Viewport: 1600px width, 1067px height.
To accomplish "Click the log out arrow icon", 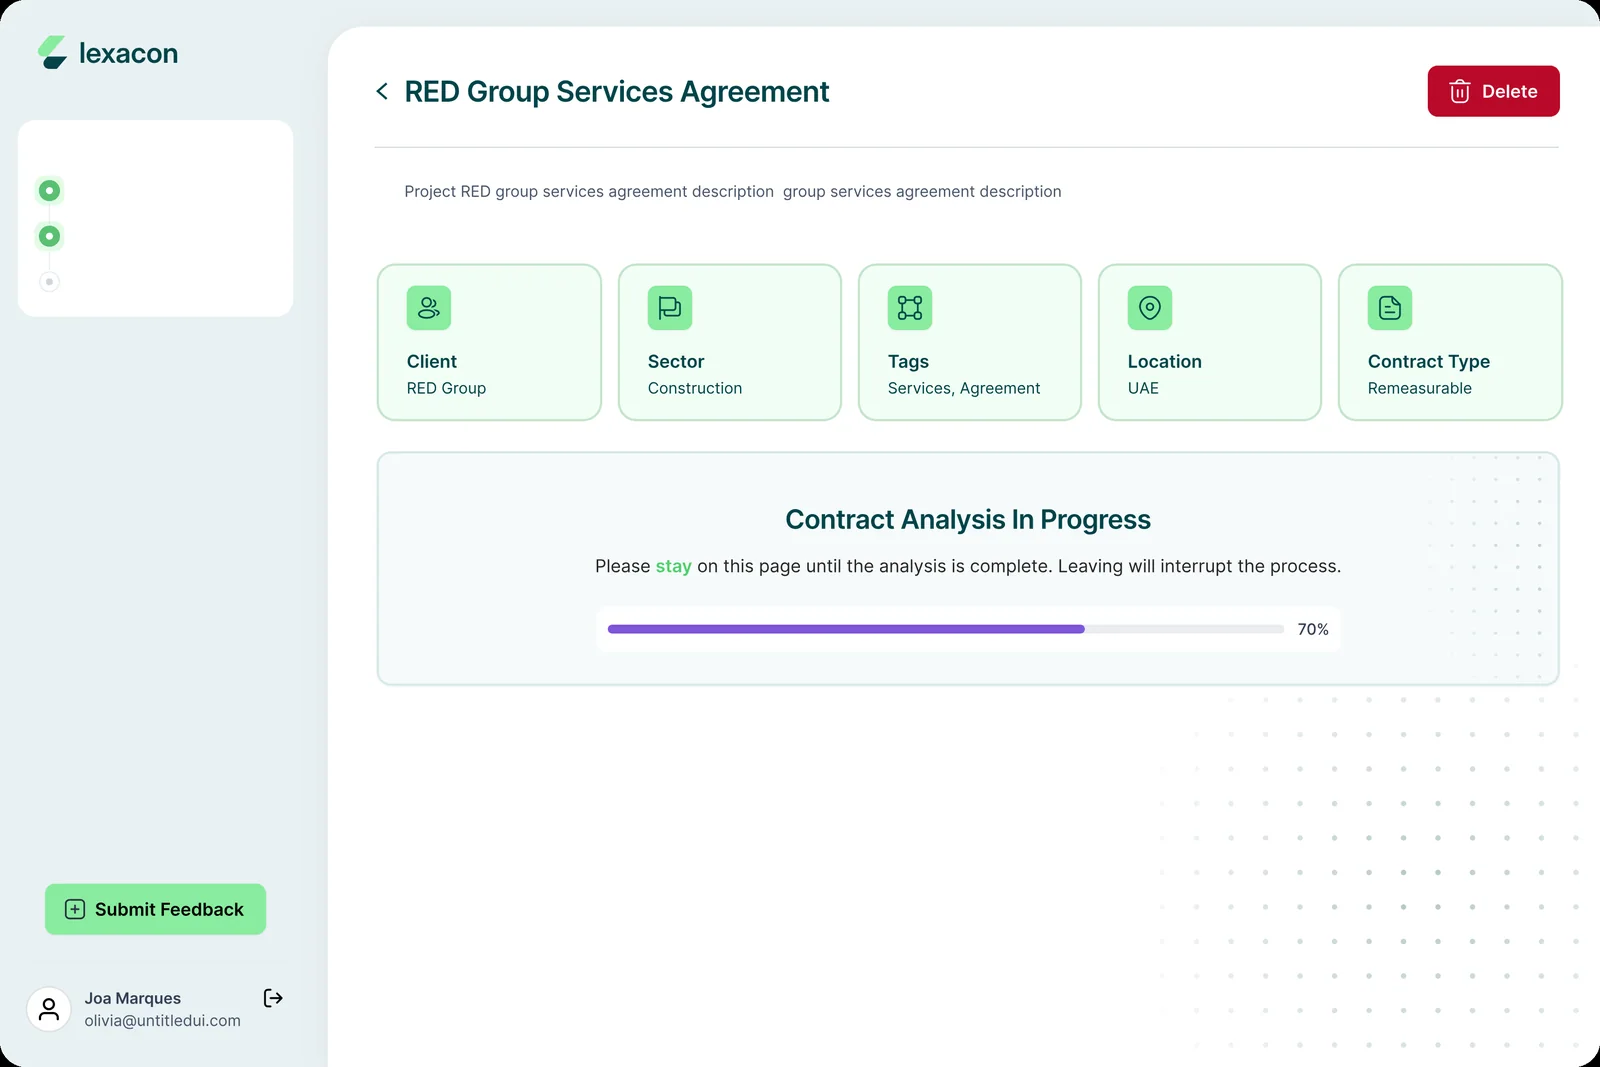I will coord(273,998).
